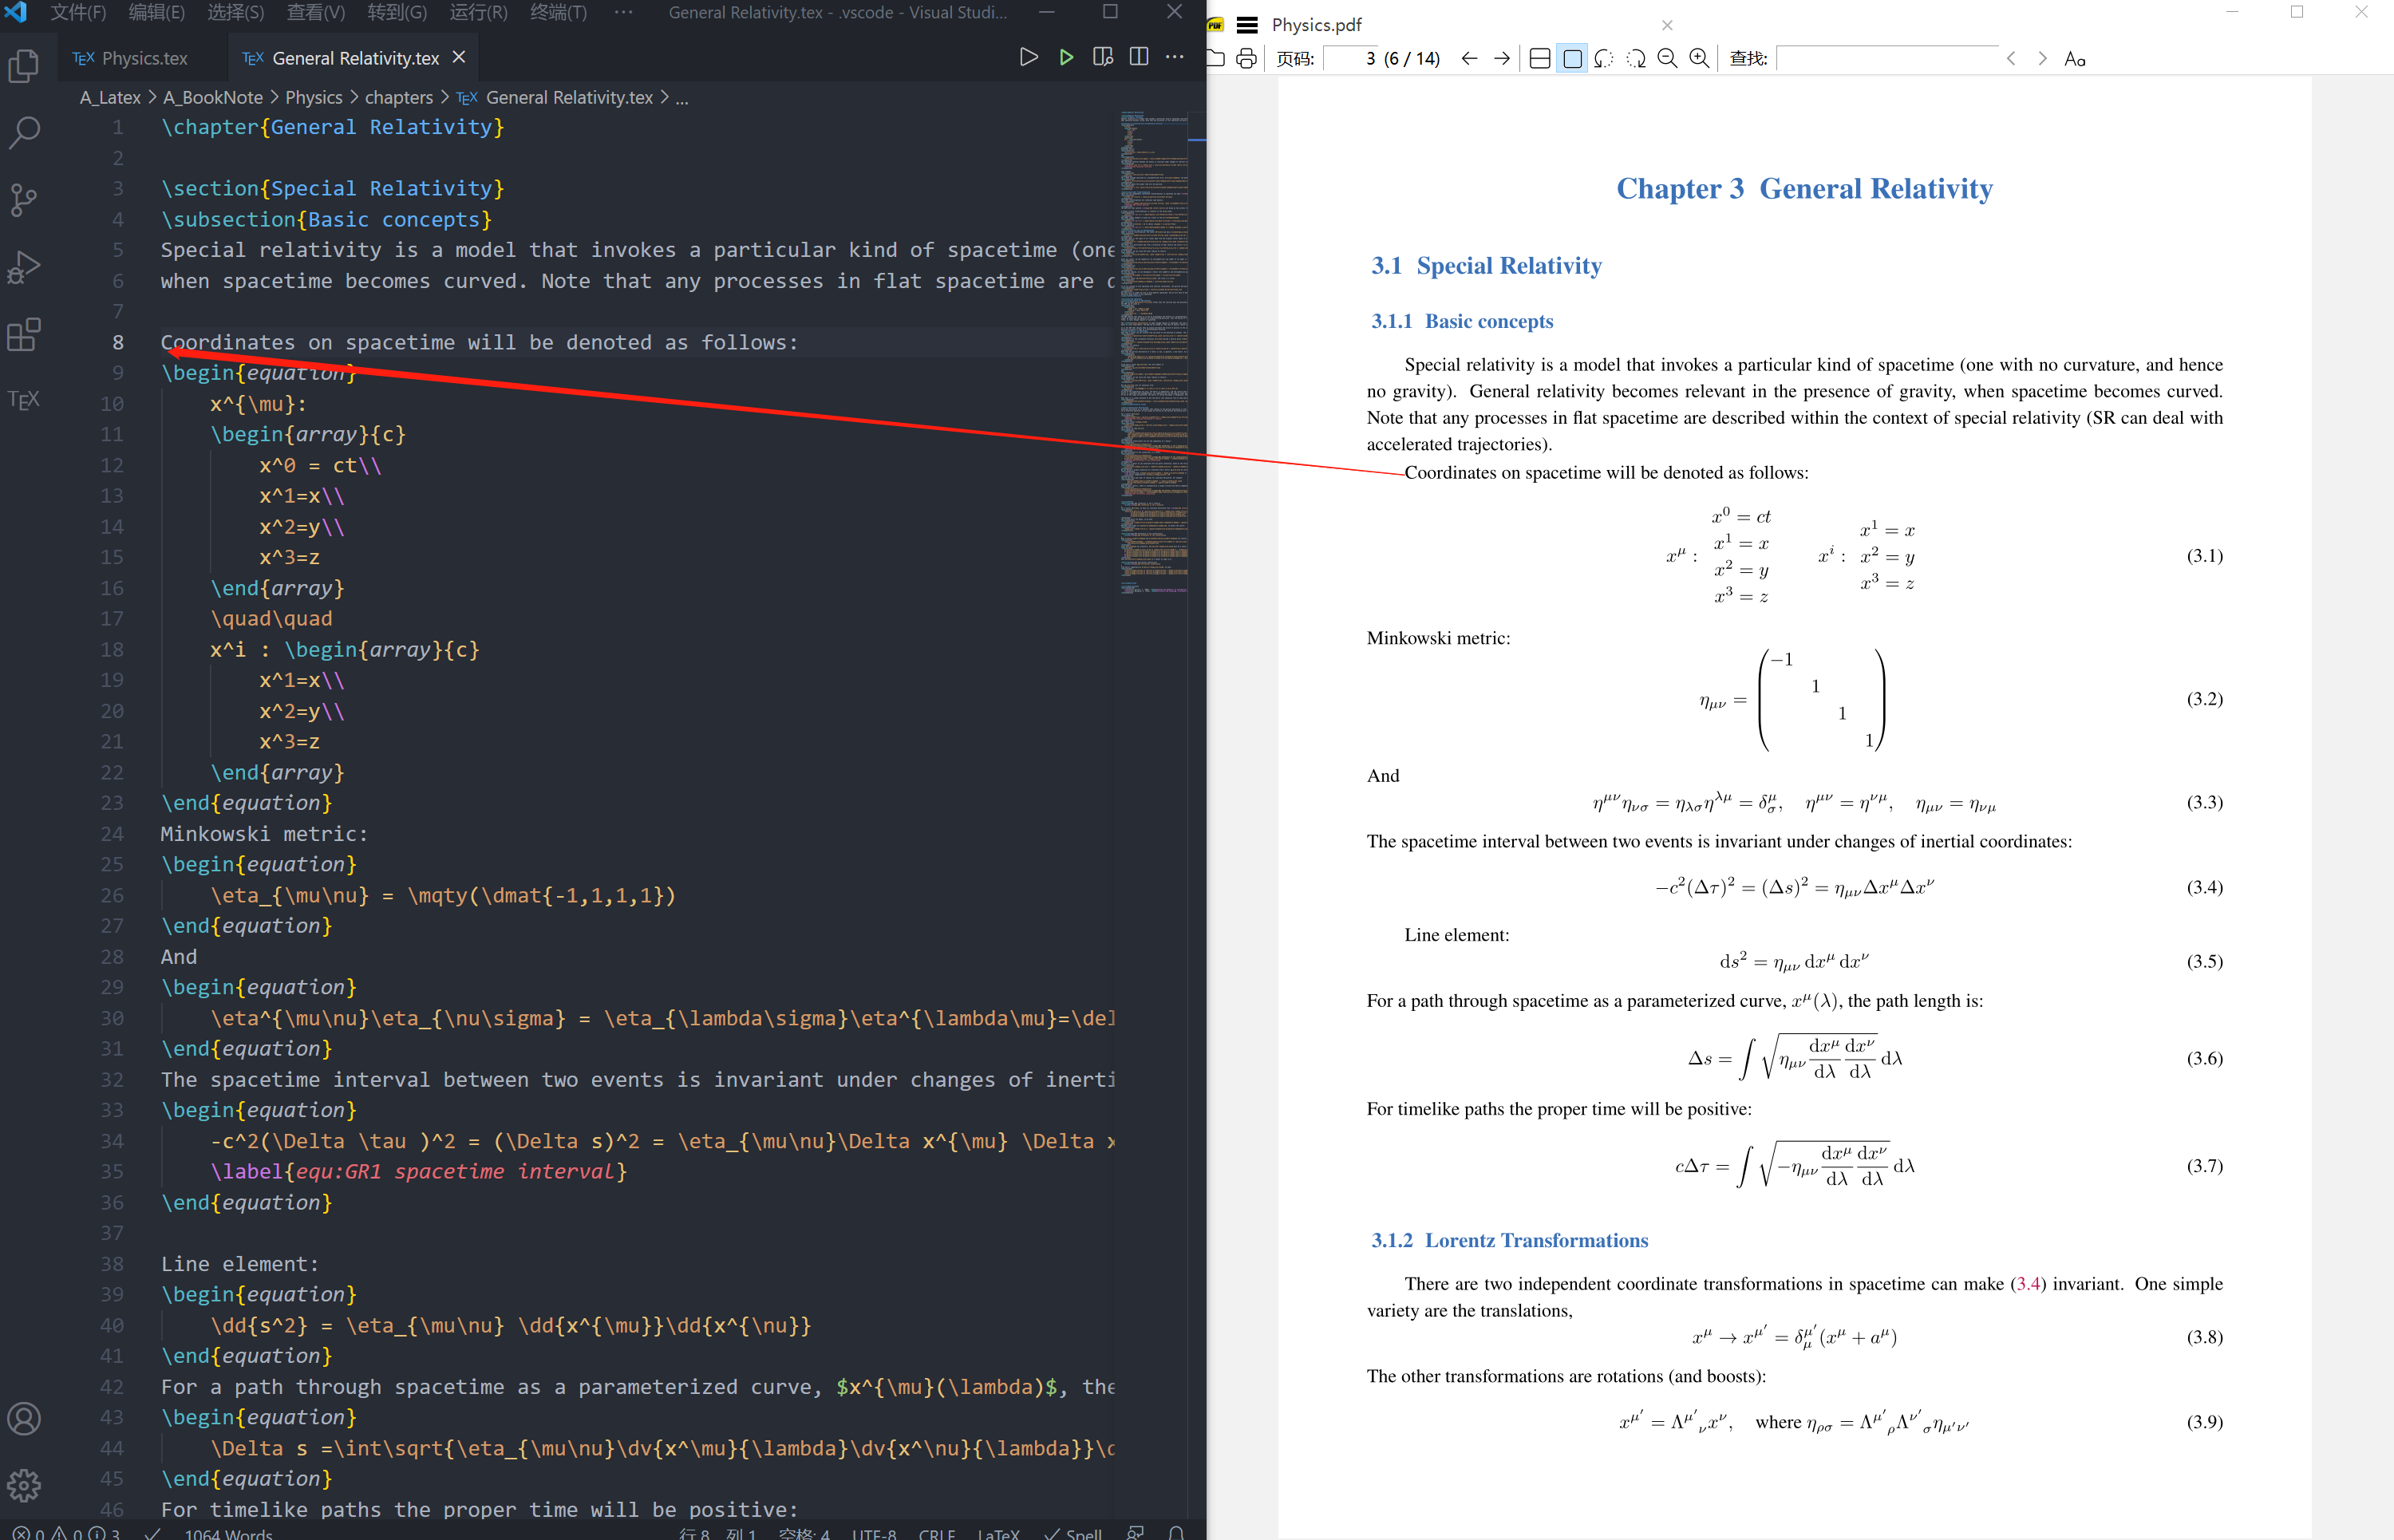Open the SumatraPDF hamburger menu
2394x1540 pixels.
click(x=1247, y=24)
